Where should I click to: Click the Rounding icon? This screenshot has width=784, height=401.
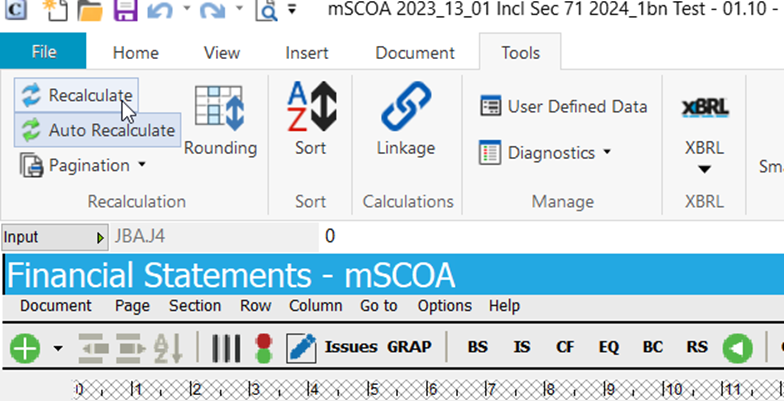[220, 120]
